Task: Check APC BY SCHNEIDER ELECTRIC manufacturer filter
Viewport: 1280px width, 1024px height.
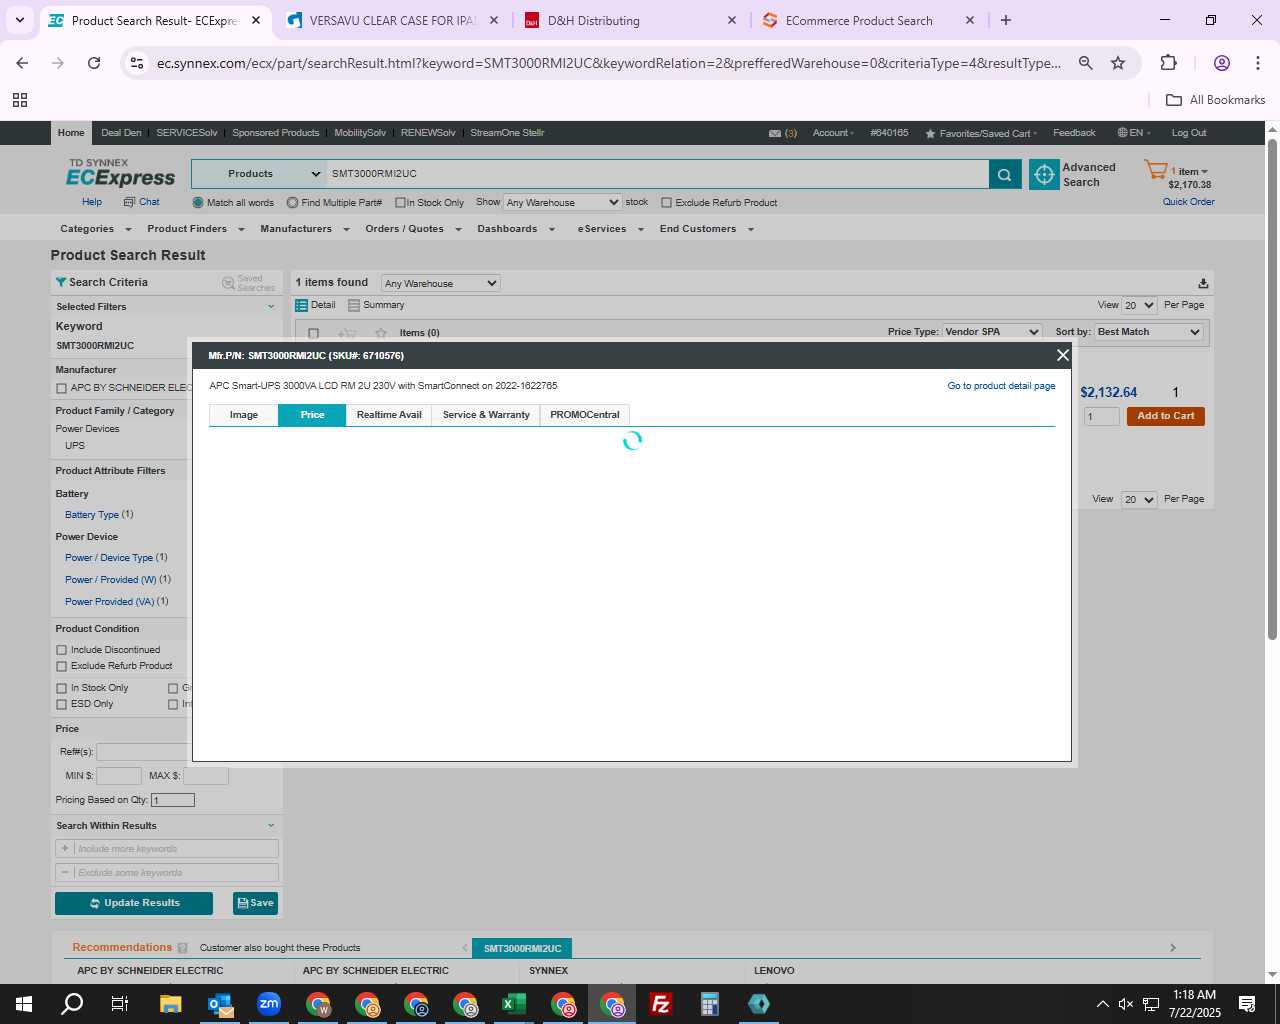Action: tap(61, 388)
